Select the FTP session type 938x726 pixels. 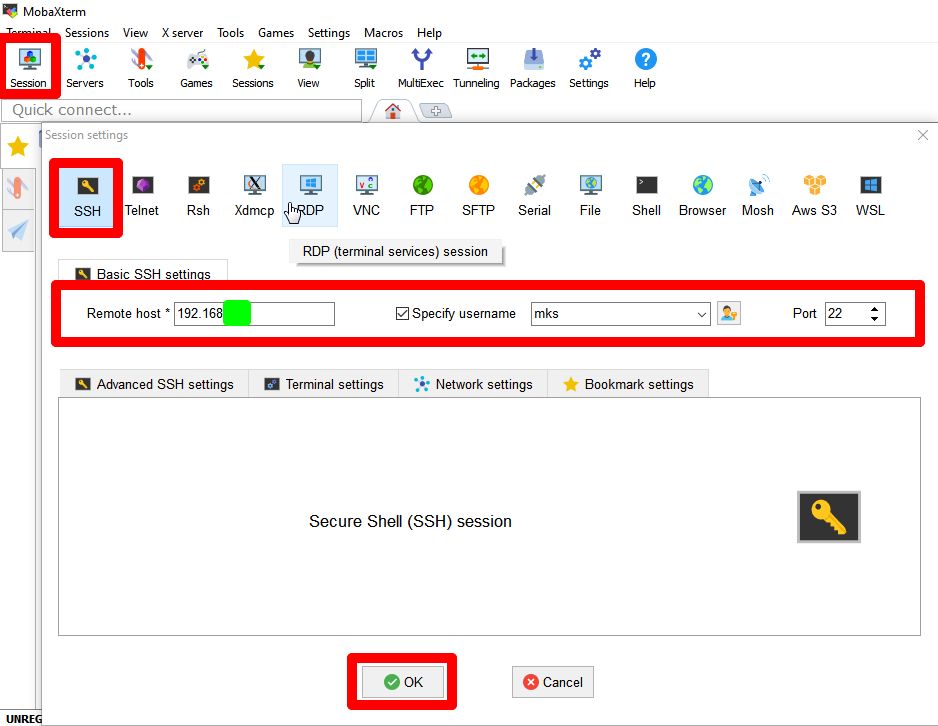pyautogui.click(x=422, y=196)
